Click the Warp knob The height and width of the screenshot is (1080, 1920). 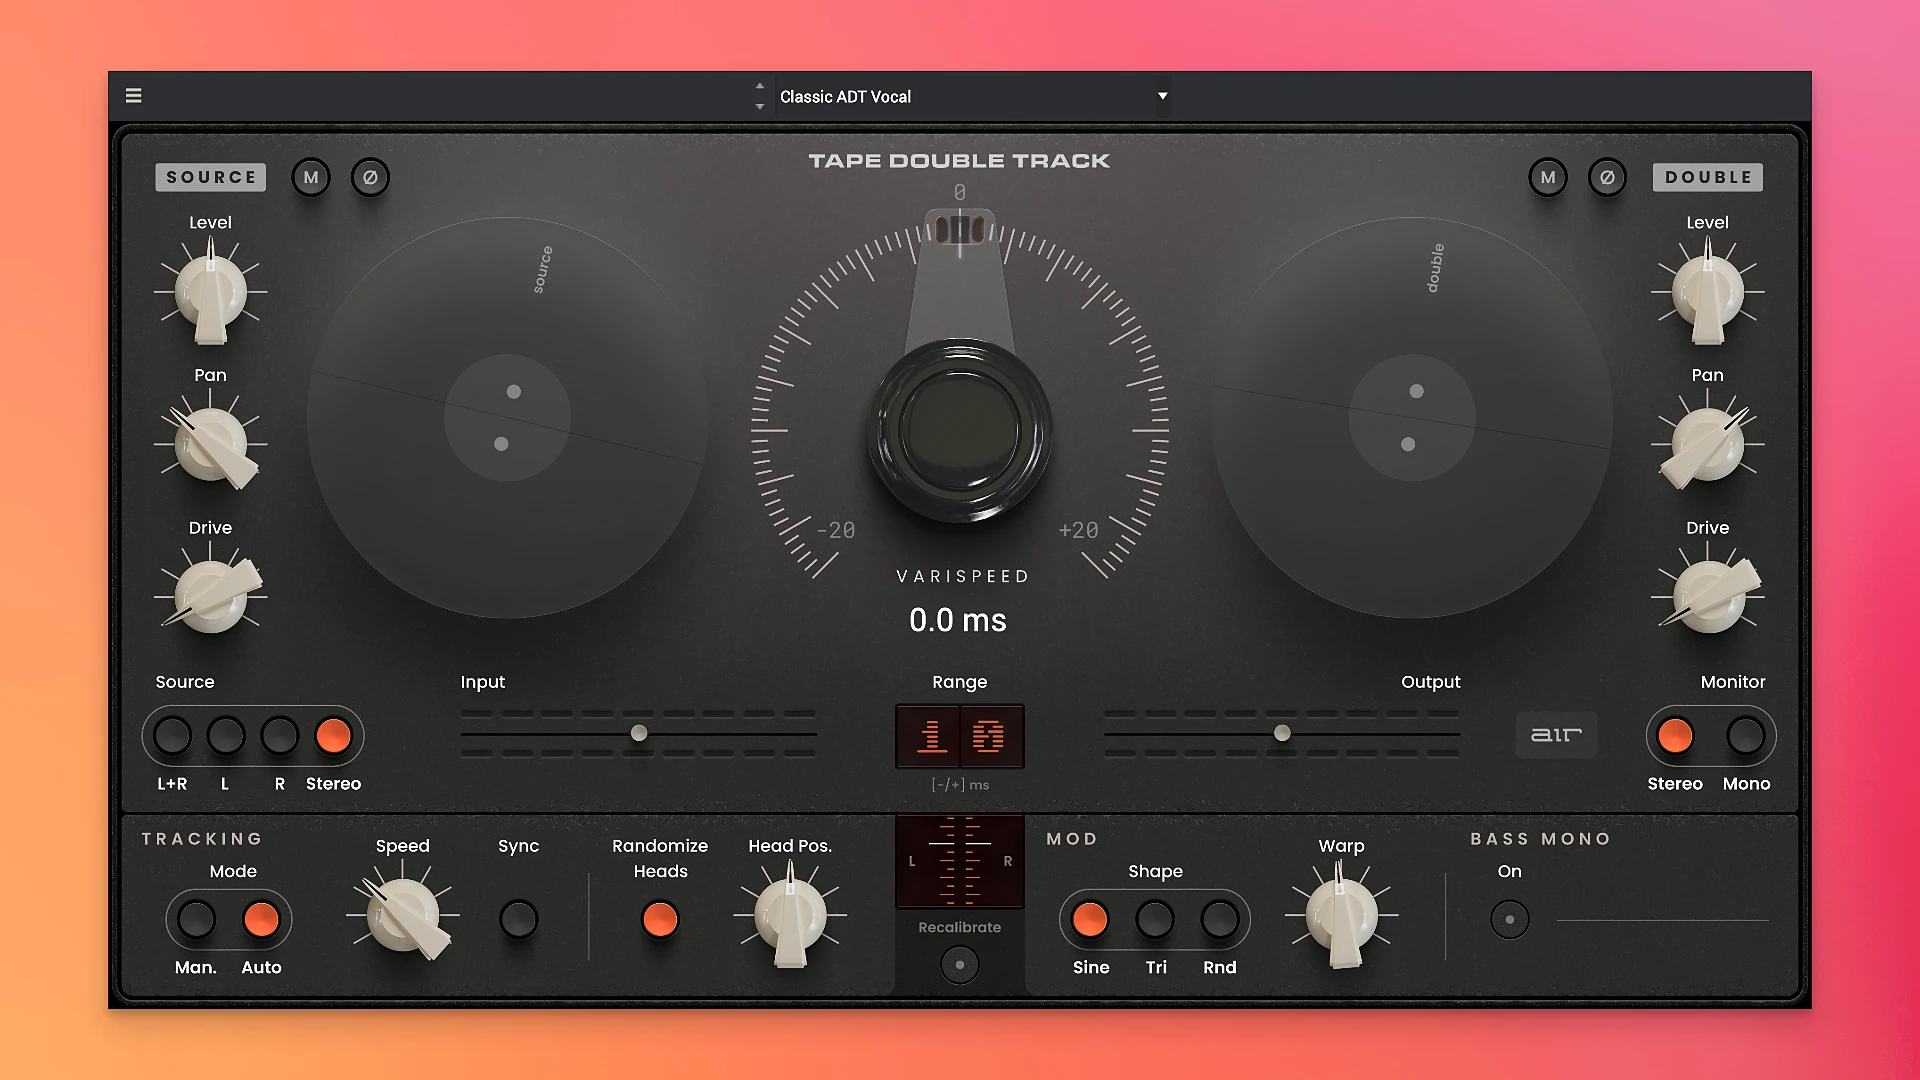[1342, 915]
